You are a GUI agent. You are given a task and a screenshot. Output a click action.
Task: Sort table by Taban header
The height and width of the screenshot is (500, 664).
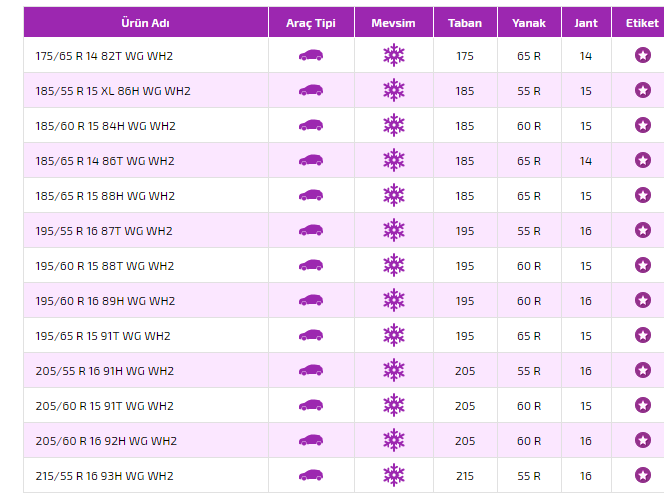click(465, 22)
